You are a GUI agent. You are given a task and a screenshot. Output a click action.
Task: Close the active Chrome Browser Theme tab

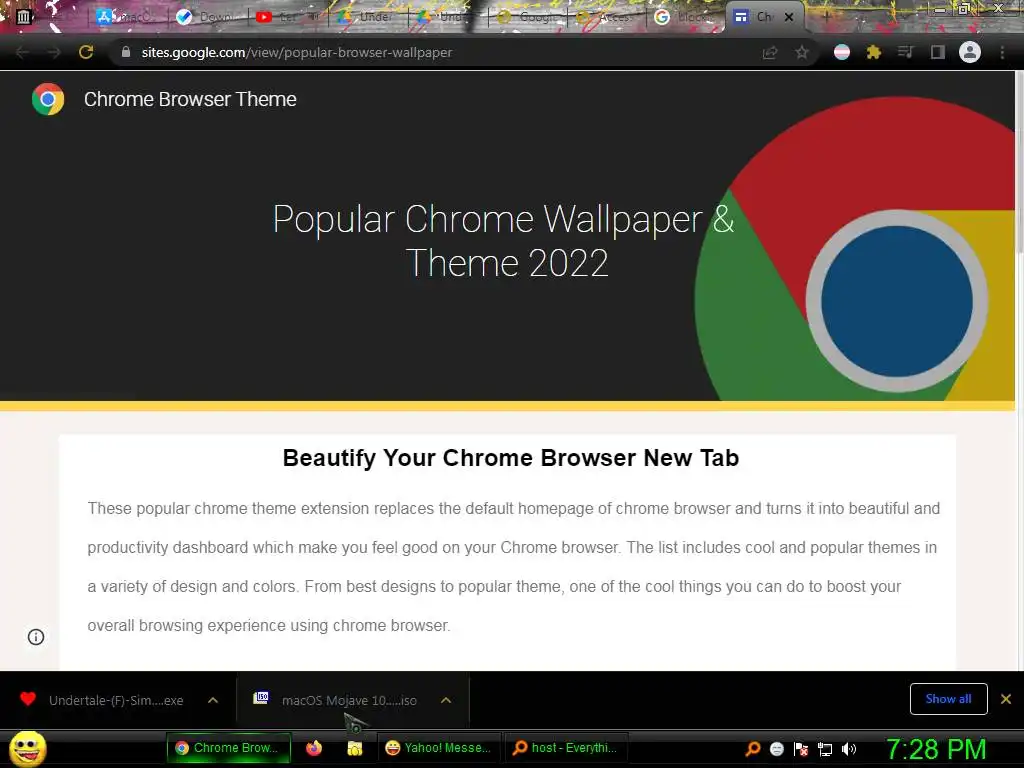789,18
